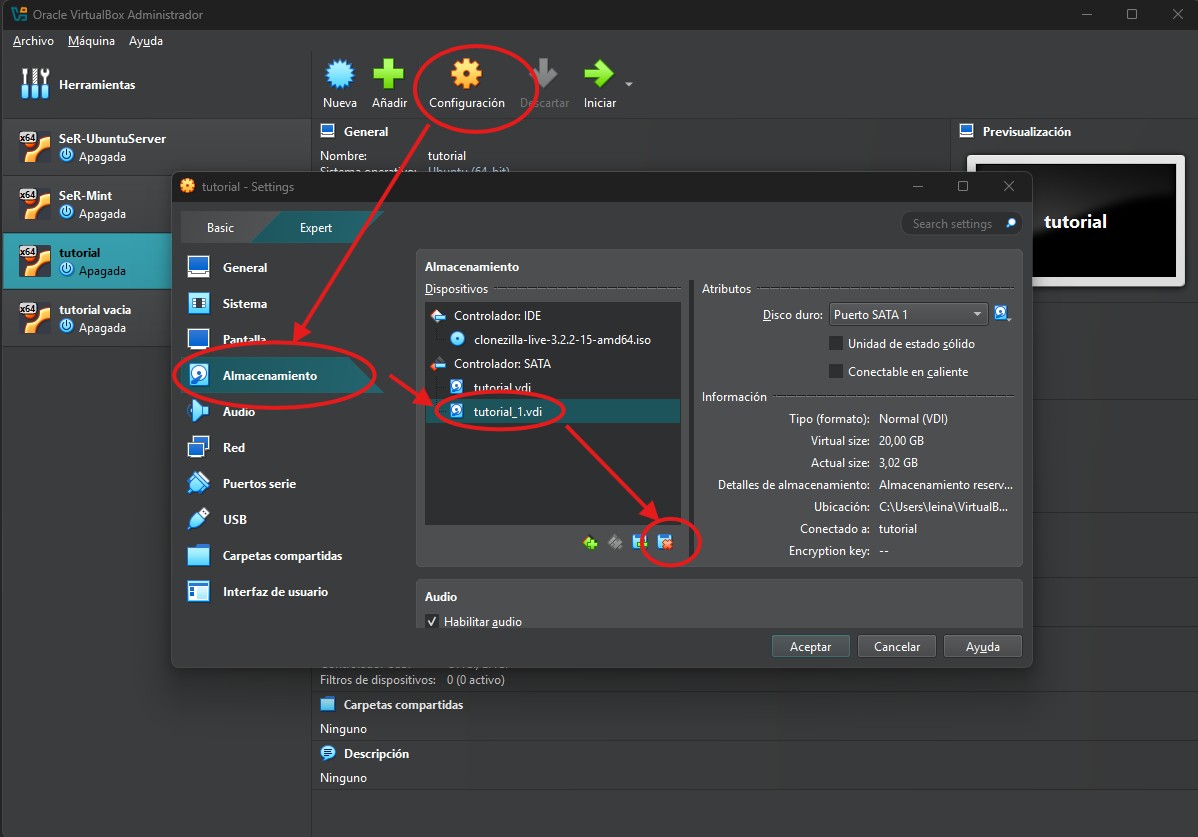Viewport: 1198px width, 837px height.
Task: Click the search magnifier icon in Search settings
Action: pyautogui.click(x=1011, y=223)
